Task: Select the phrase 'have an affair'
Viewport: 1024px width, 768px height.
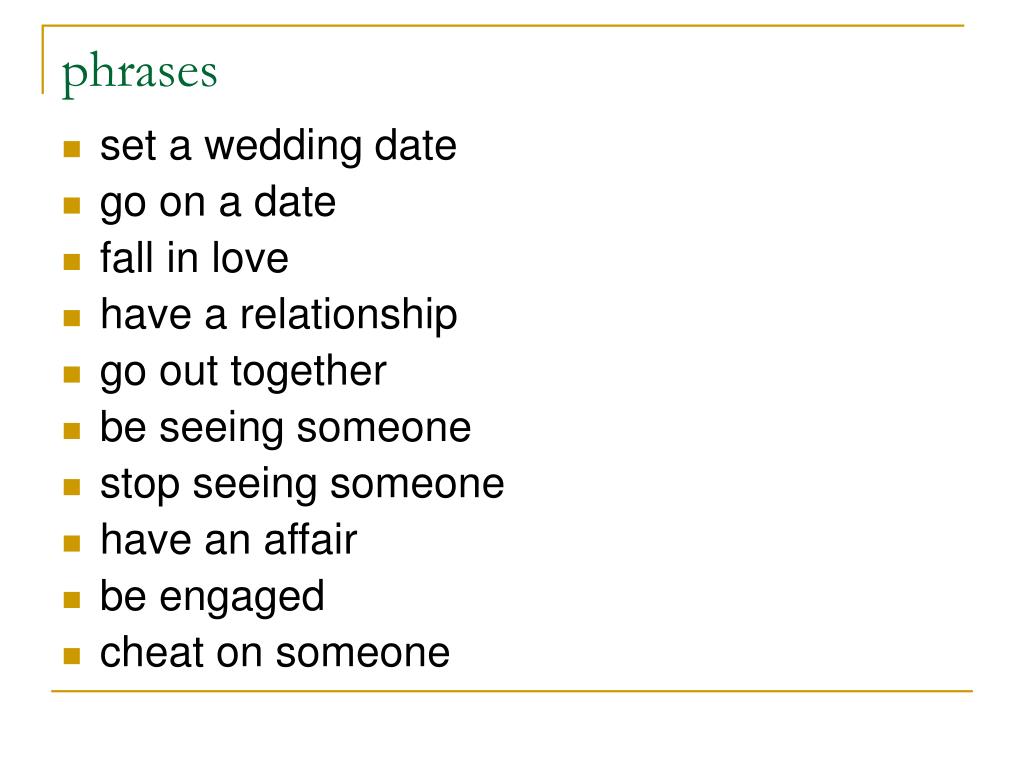Action: [x=229, y=540]
